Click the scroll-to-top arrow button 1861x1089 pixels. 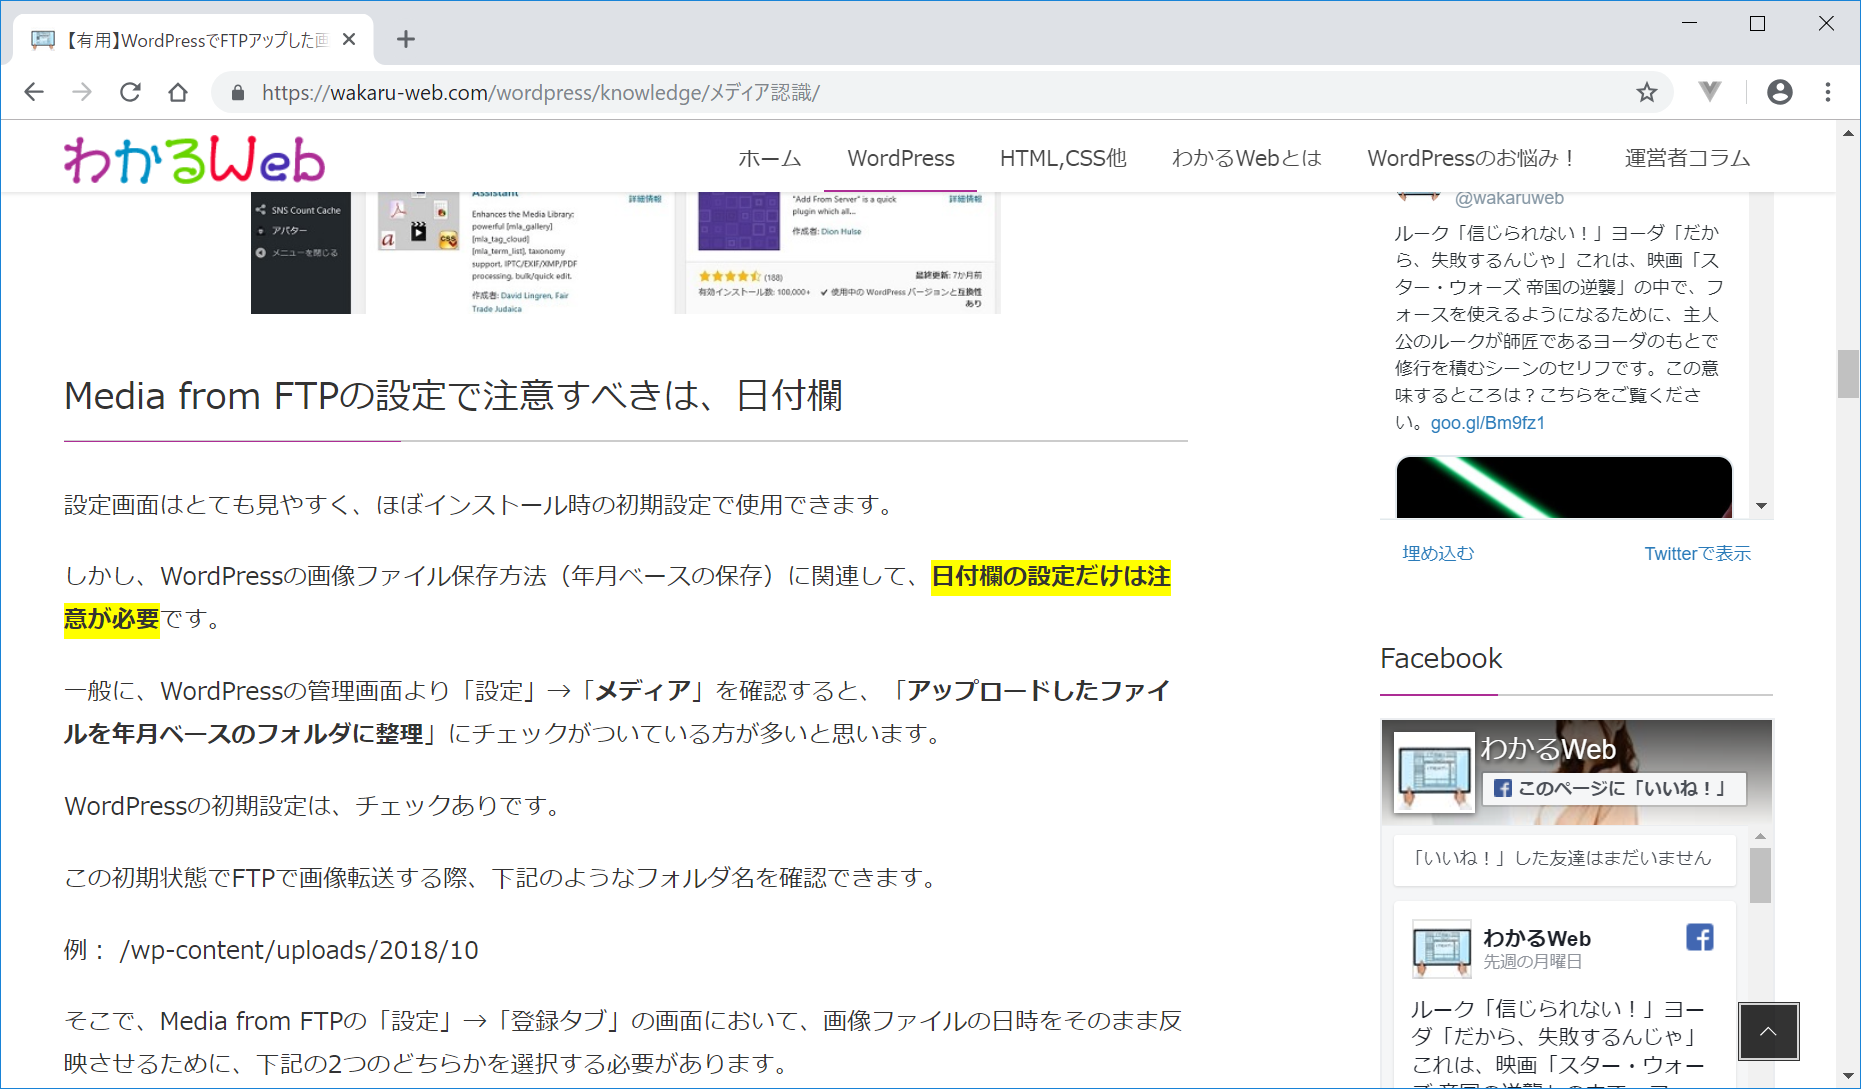[1767, 1031]
